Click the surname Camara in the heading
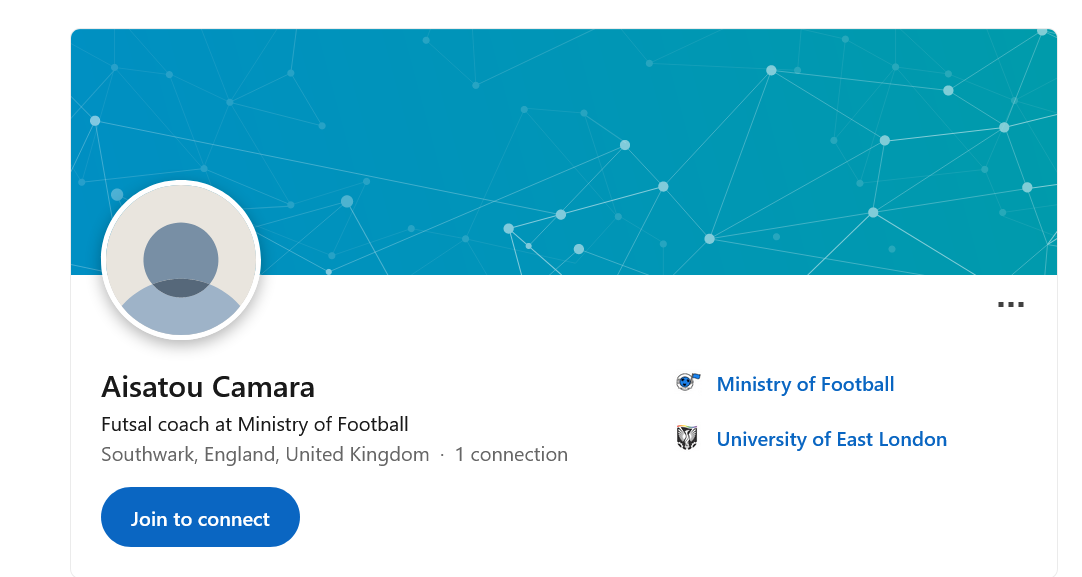 pyautogui.click(x=267, y=387)
